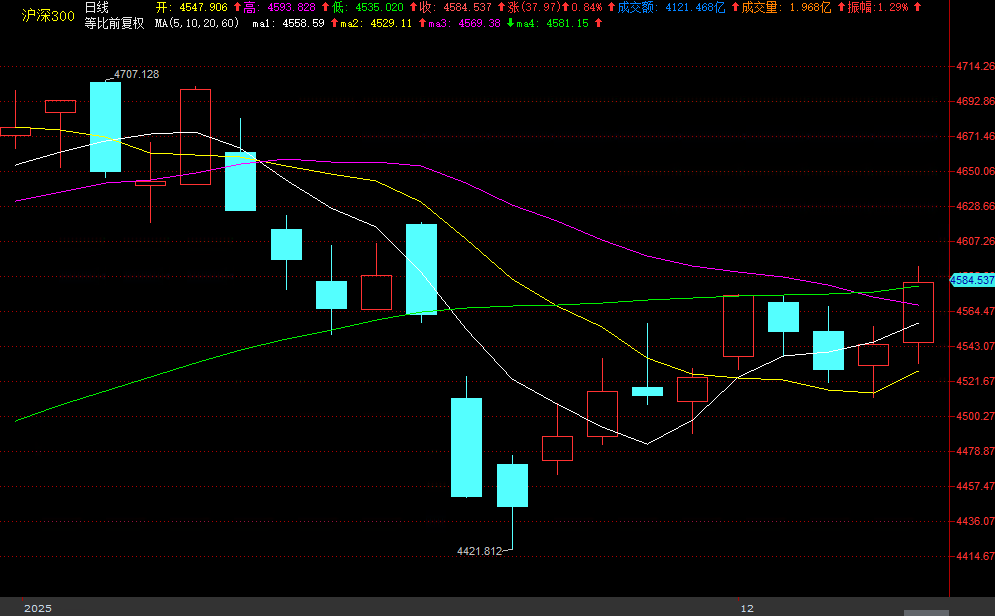Click the red arrow after opening price 4547.906
995x616 pixels.
click(234, 7)
